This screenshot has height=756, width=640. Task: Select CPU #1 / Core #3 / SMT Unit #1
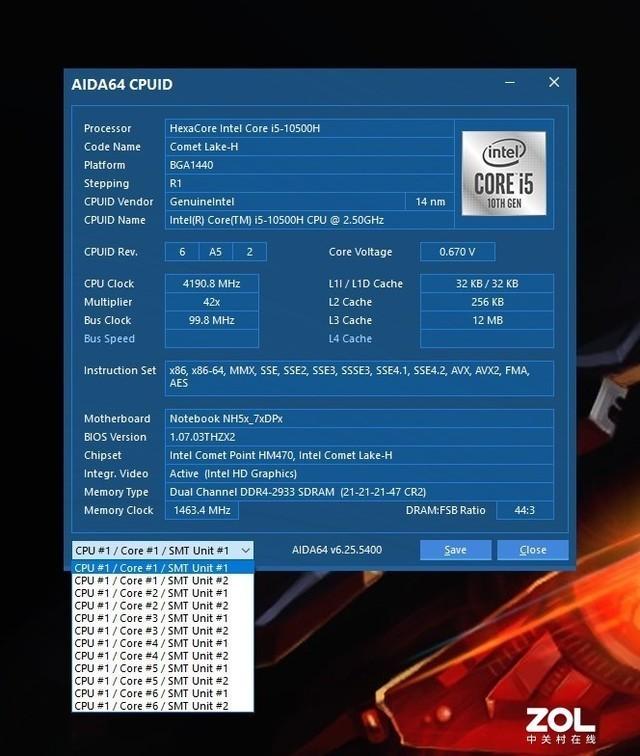[163, 618]
